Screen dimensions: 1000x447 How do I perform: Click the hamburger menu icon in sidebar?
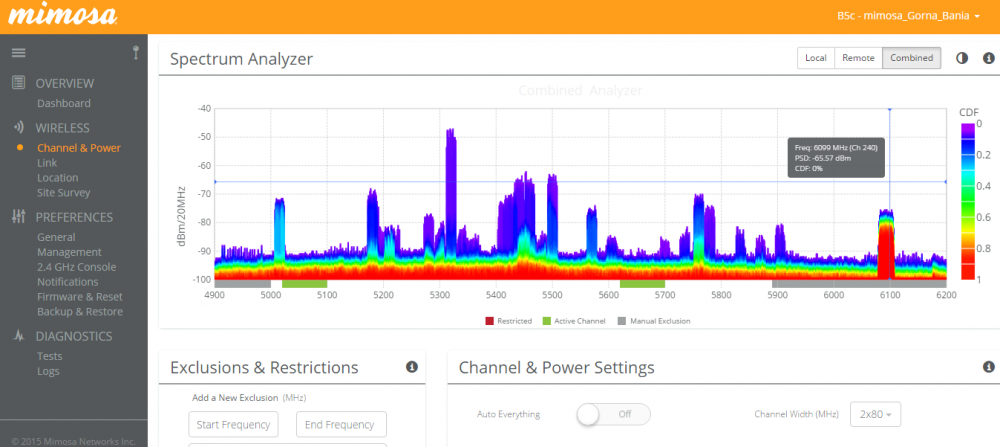click(18, 52)
